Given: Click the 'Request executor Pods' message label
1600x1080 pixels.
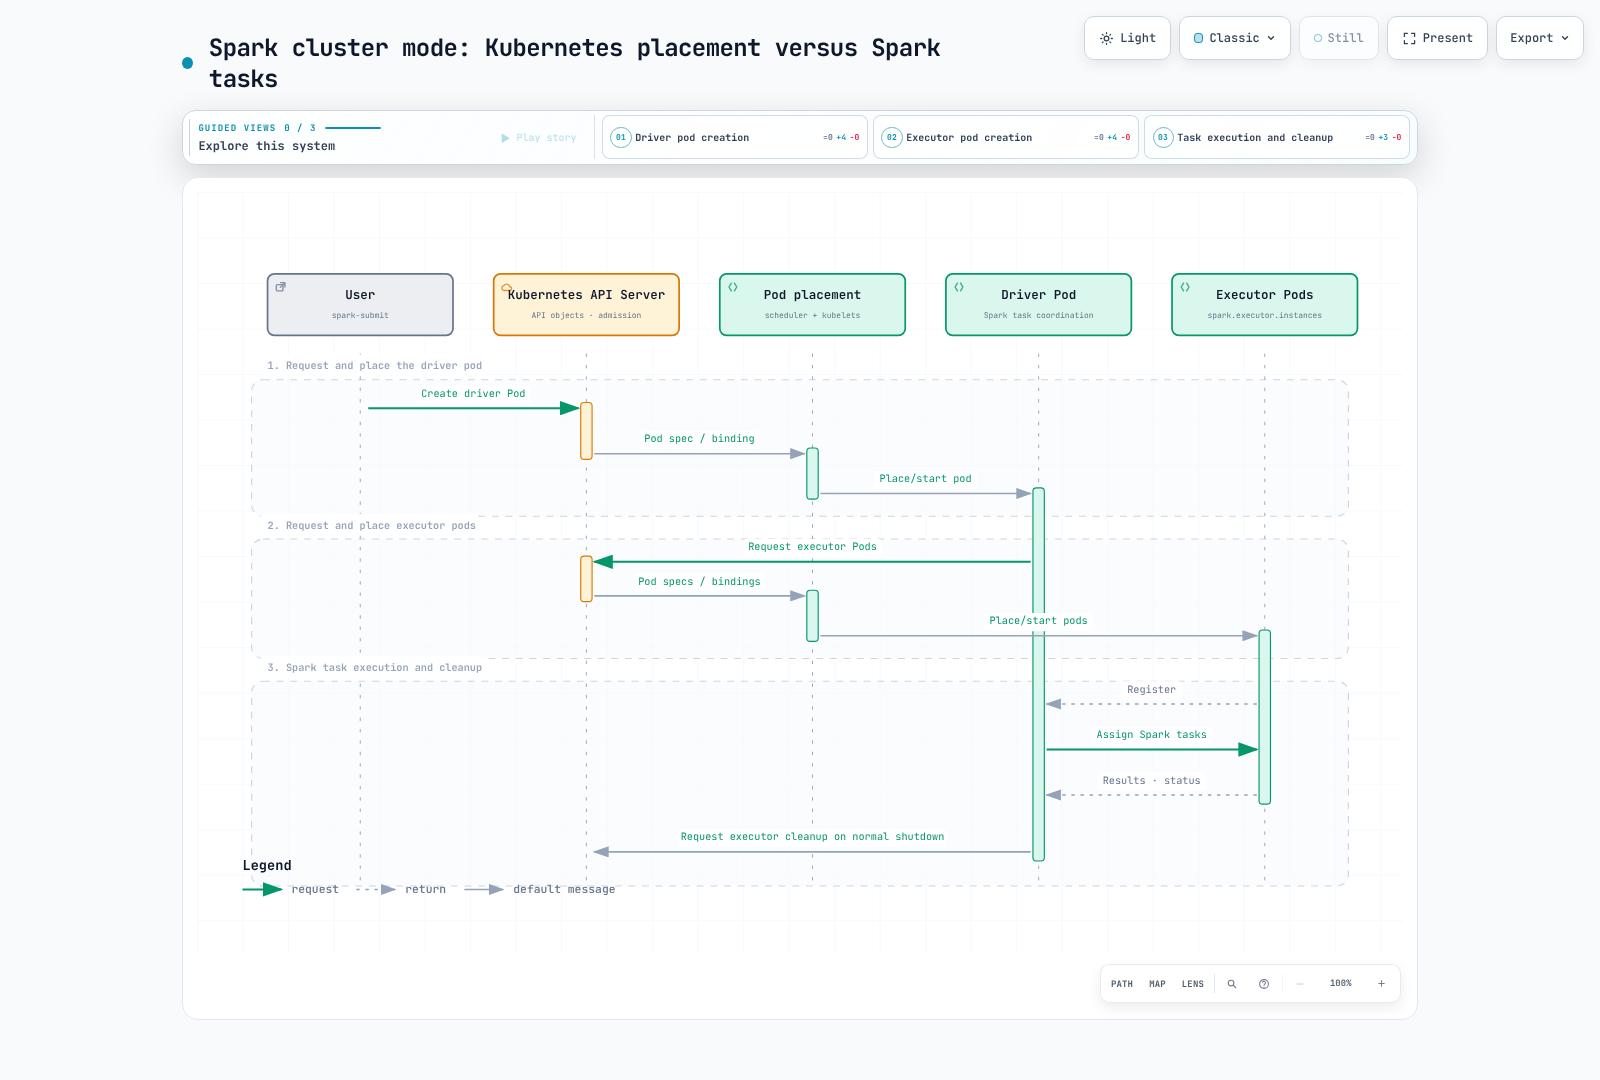Looking at the screenshot, I should coord(812,547).
